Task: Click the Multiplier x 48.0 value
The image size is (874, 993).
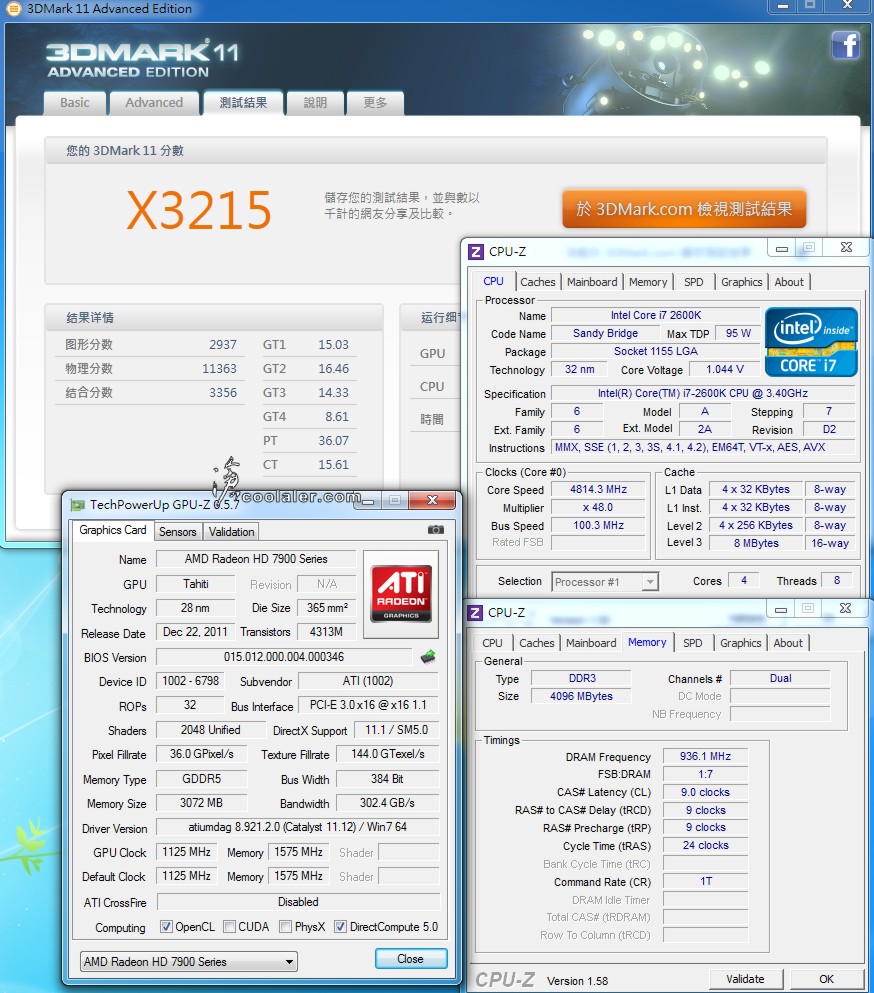Action: click(598, 507)
